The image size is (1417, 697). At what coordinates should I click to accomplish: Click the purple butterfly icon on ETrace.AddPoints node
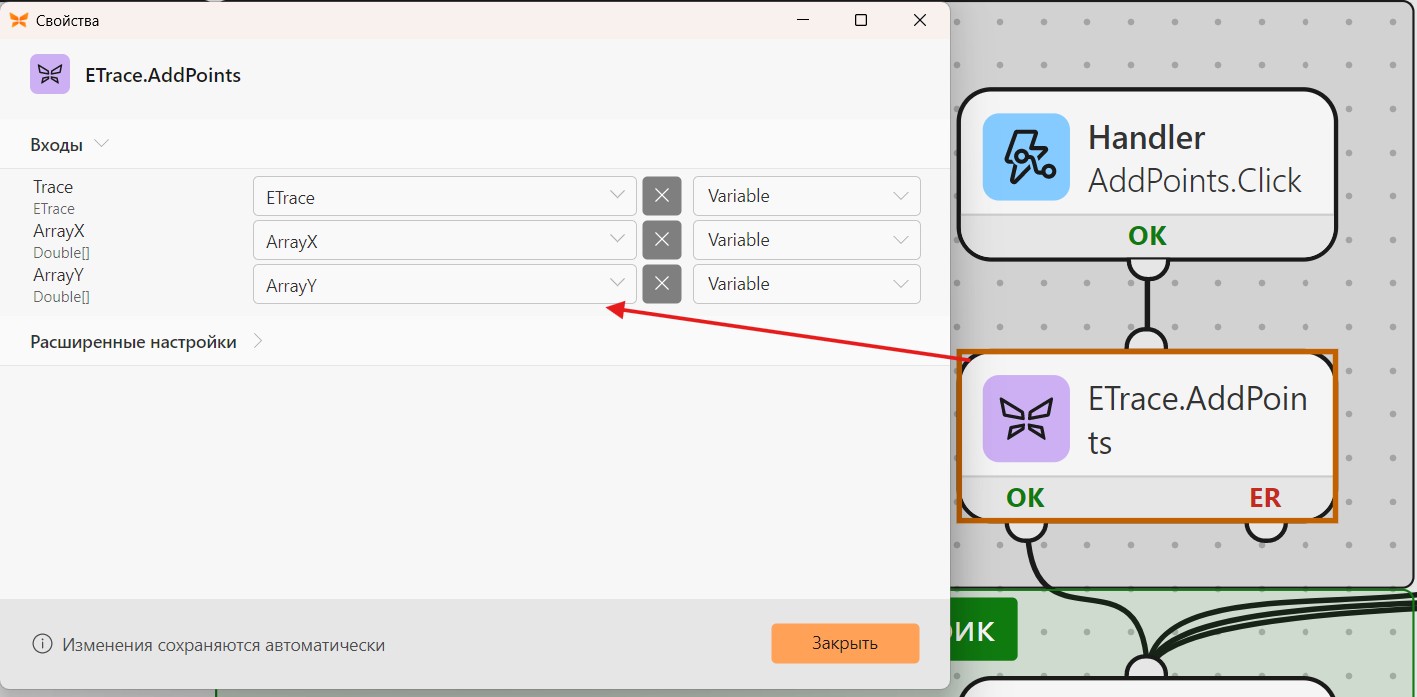1026,419
